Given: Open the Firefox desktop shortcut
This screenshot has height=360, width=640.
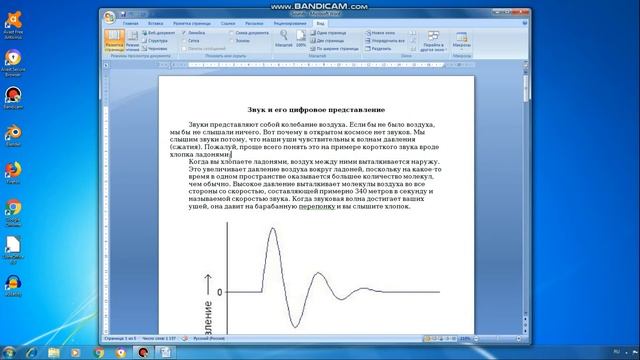Looking at the screenshot, I should pos(13,173).
